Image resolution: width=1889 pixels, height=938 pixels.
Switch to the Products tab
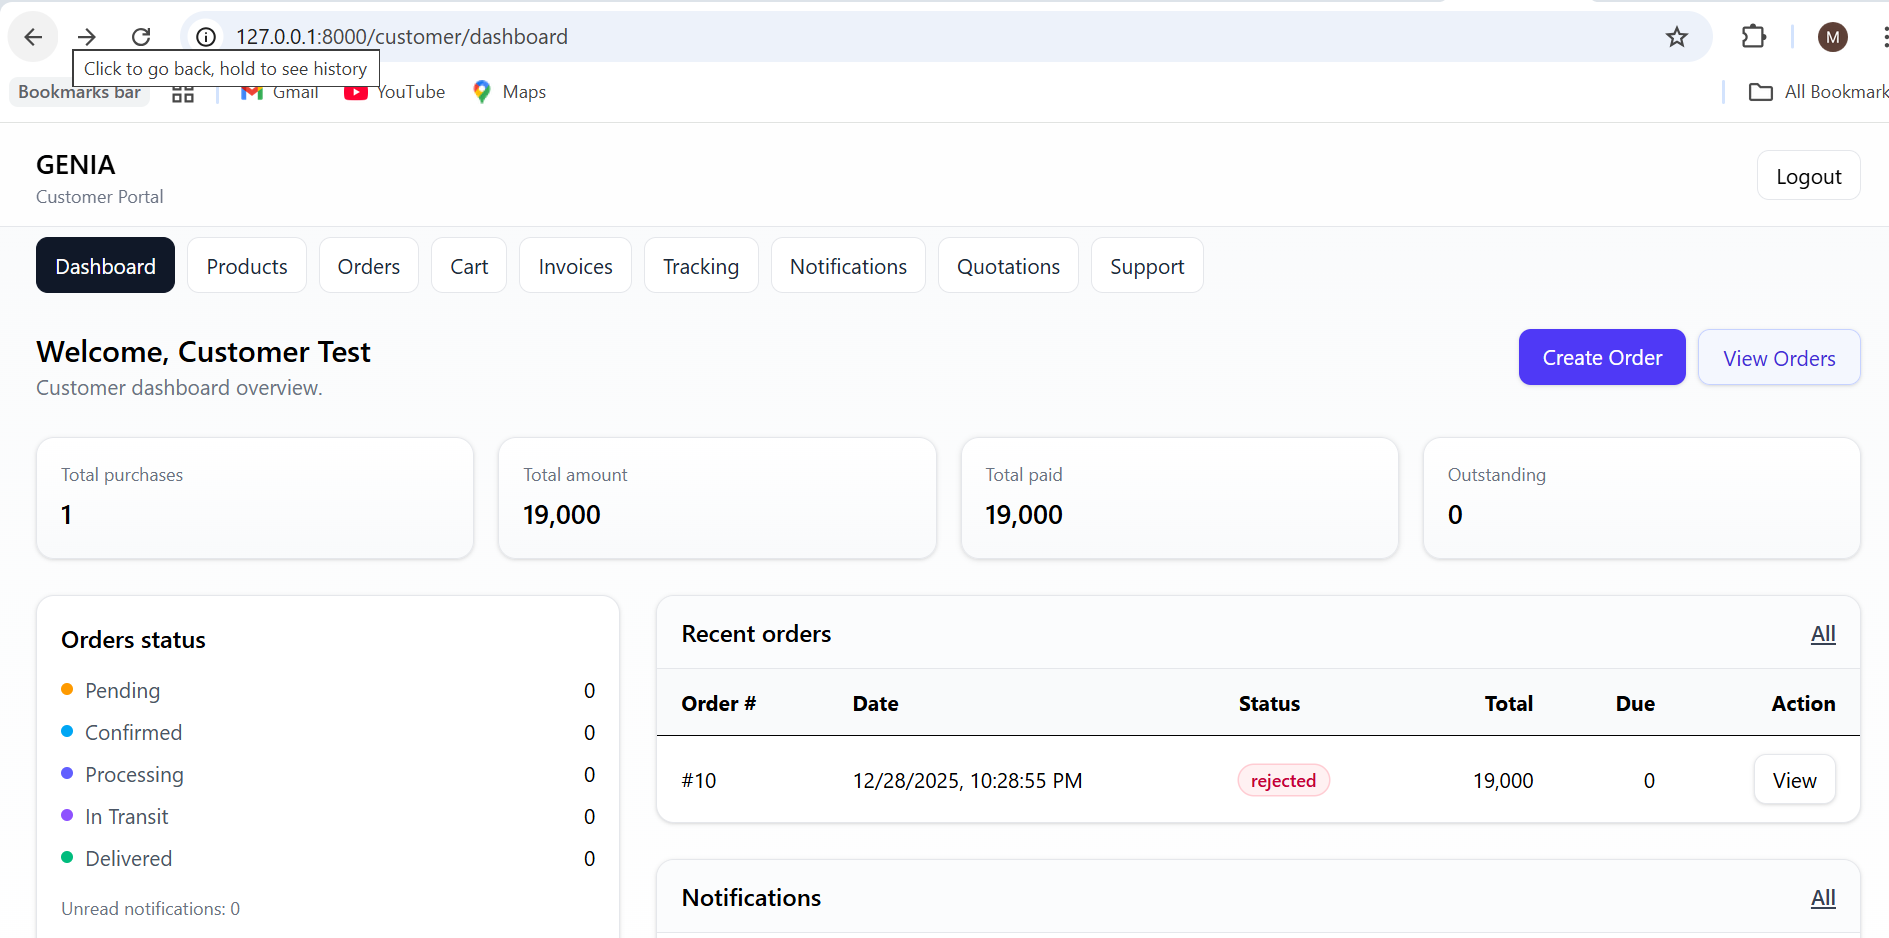246,265
